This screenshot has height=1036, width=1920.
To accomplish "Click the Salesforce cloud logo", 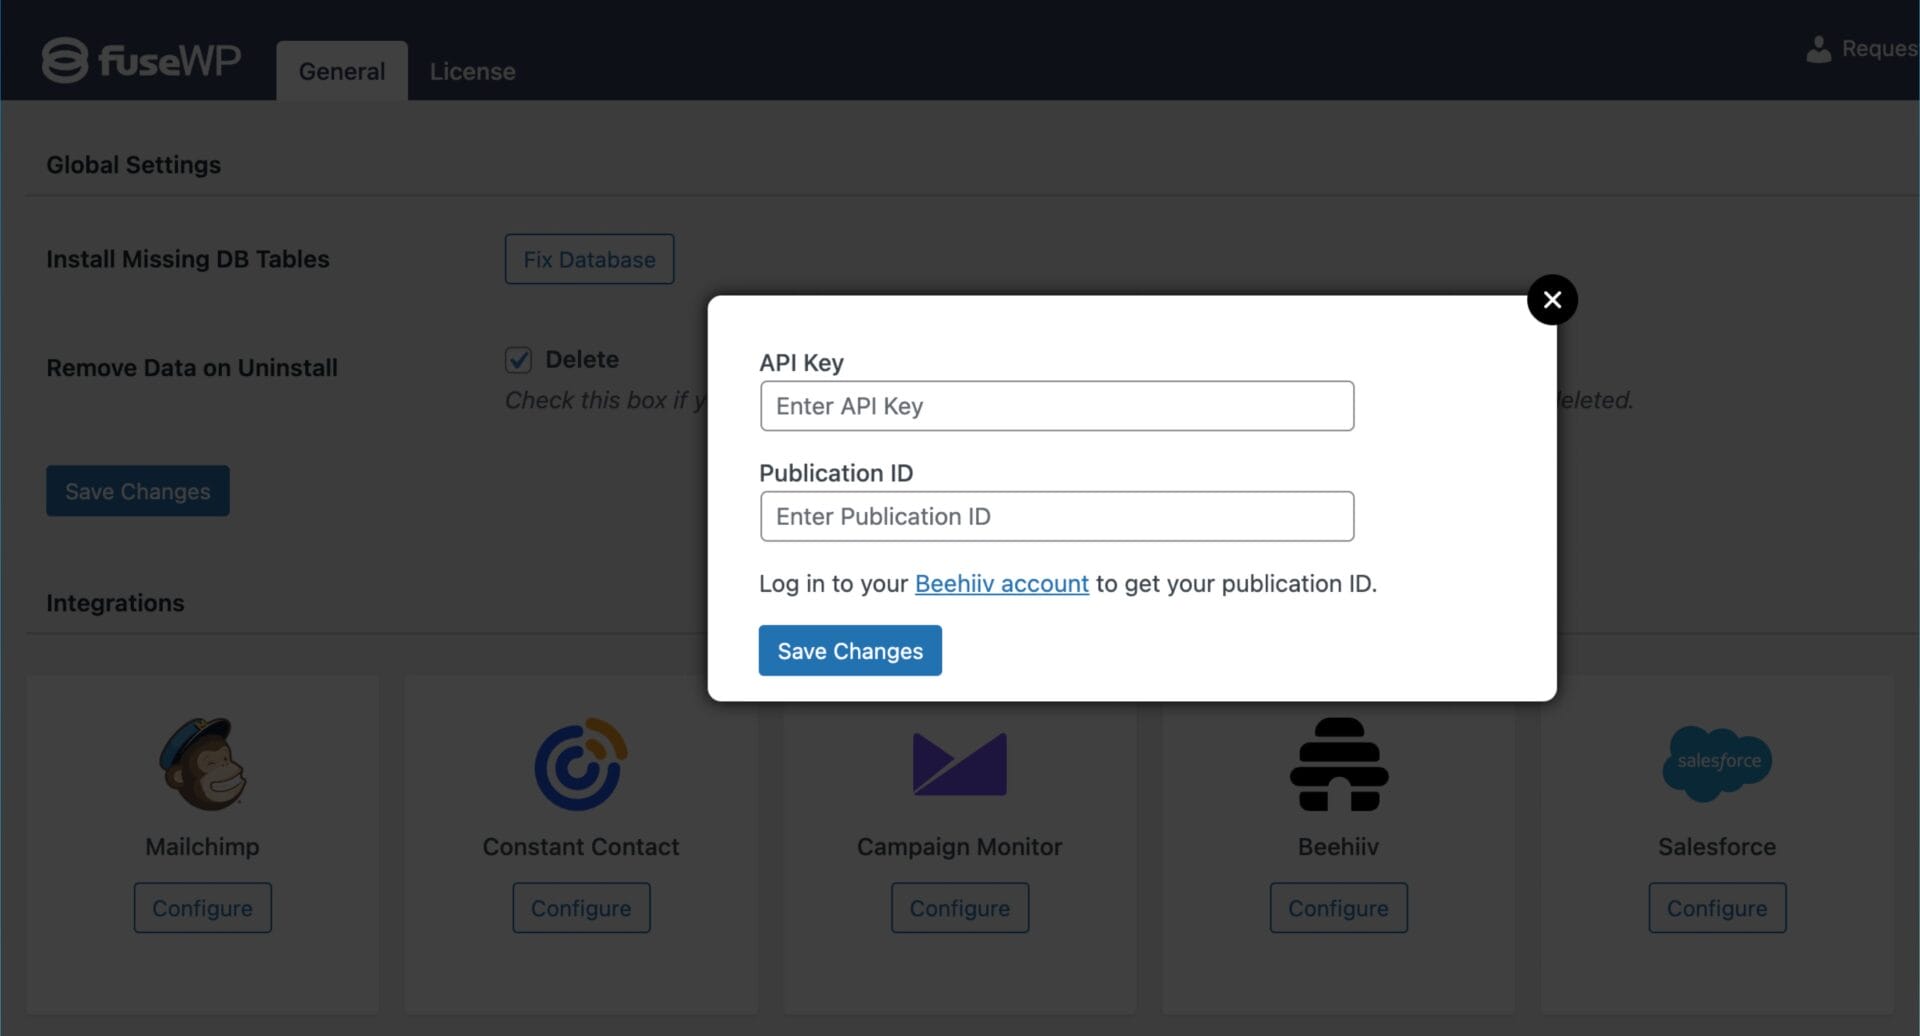I will coord(1717,763).
